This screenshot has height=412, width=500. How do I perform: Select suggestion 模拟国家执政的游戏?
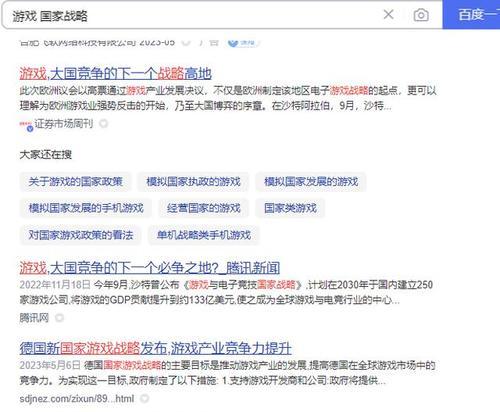click(193, 182)
